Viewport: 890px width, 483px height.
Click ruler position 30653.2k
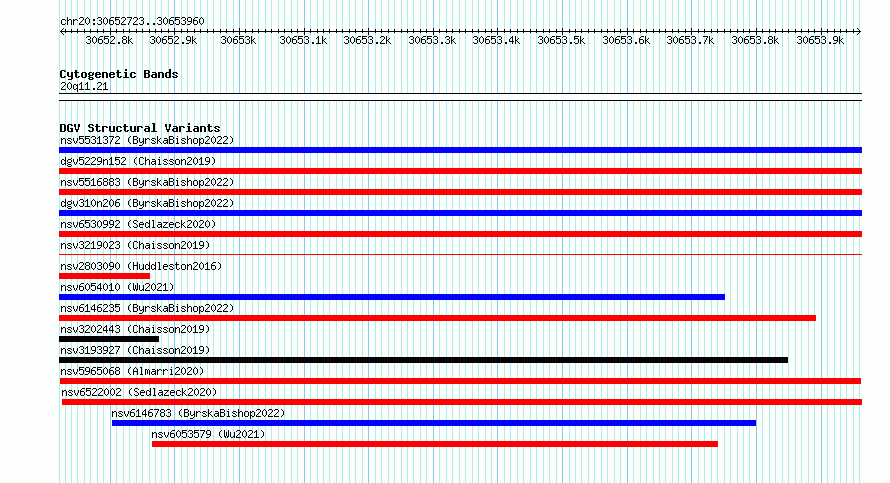(367, 40)
